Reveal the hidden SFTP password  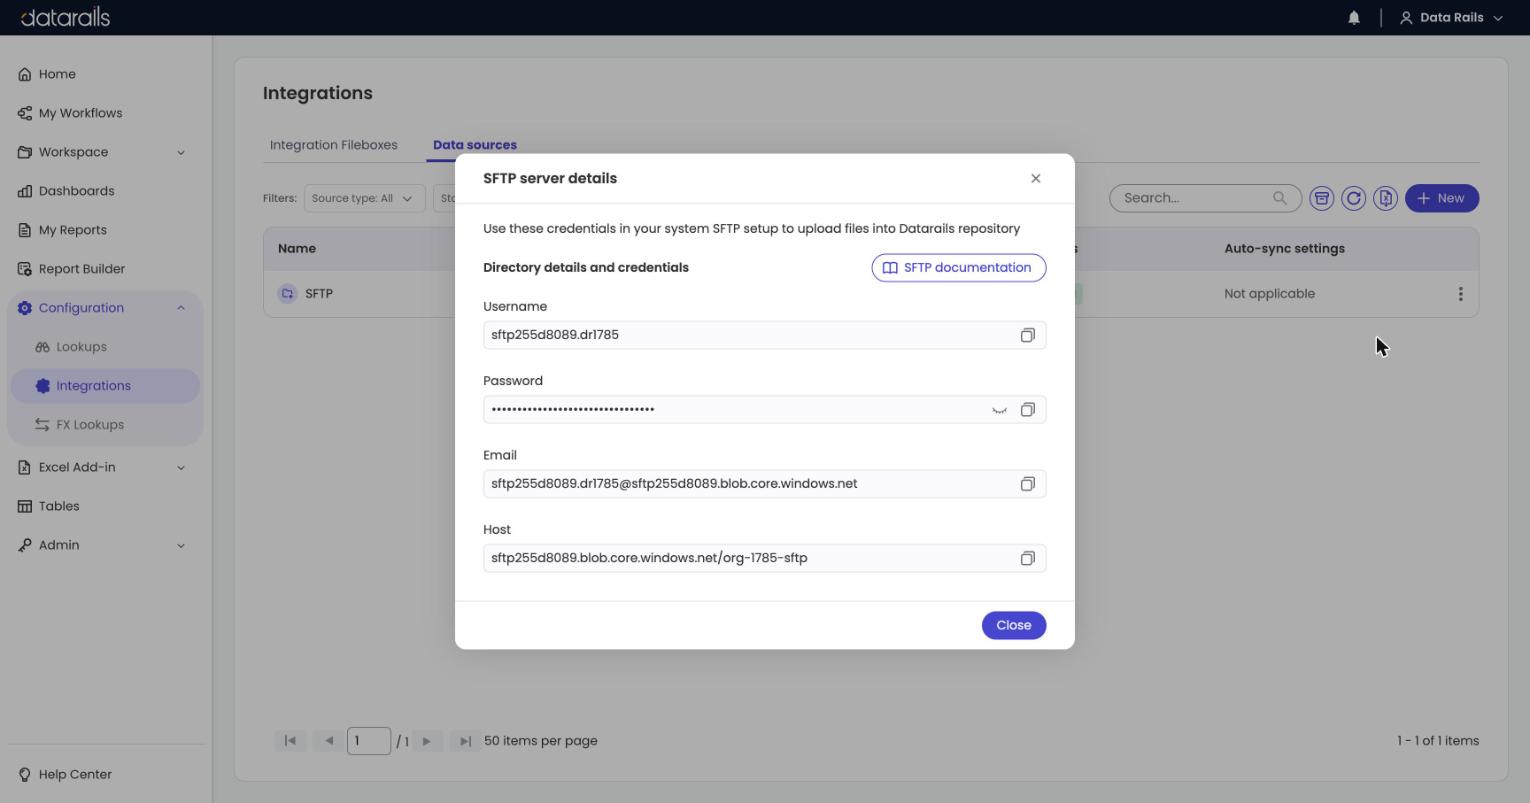(x=999, y=410)
